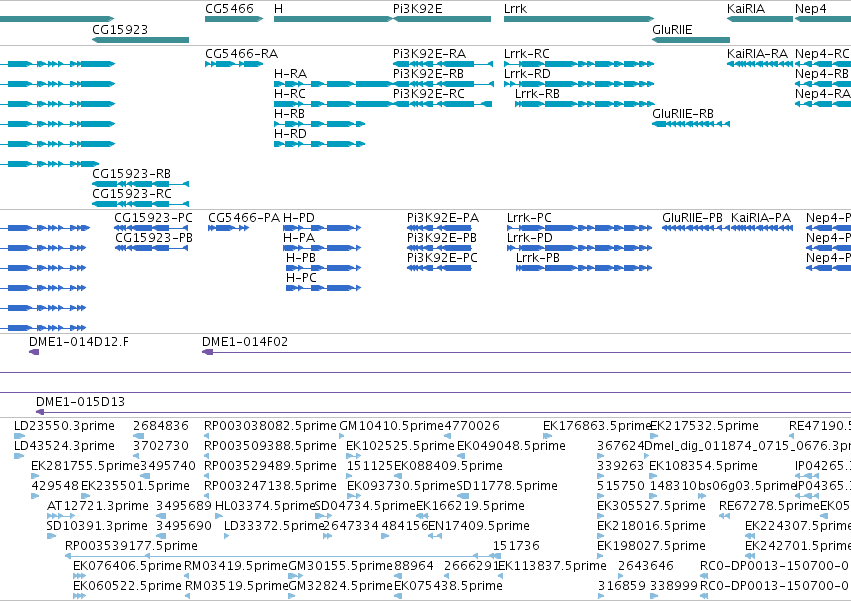Click the H-PB protein glyph
The width and height of the screenshot is (851, 601).
tap(323, 268)
